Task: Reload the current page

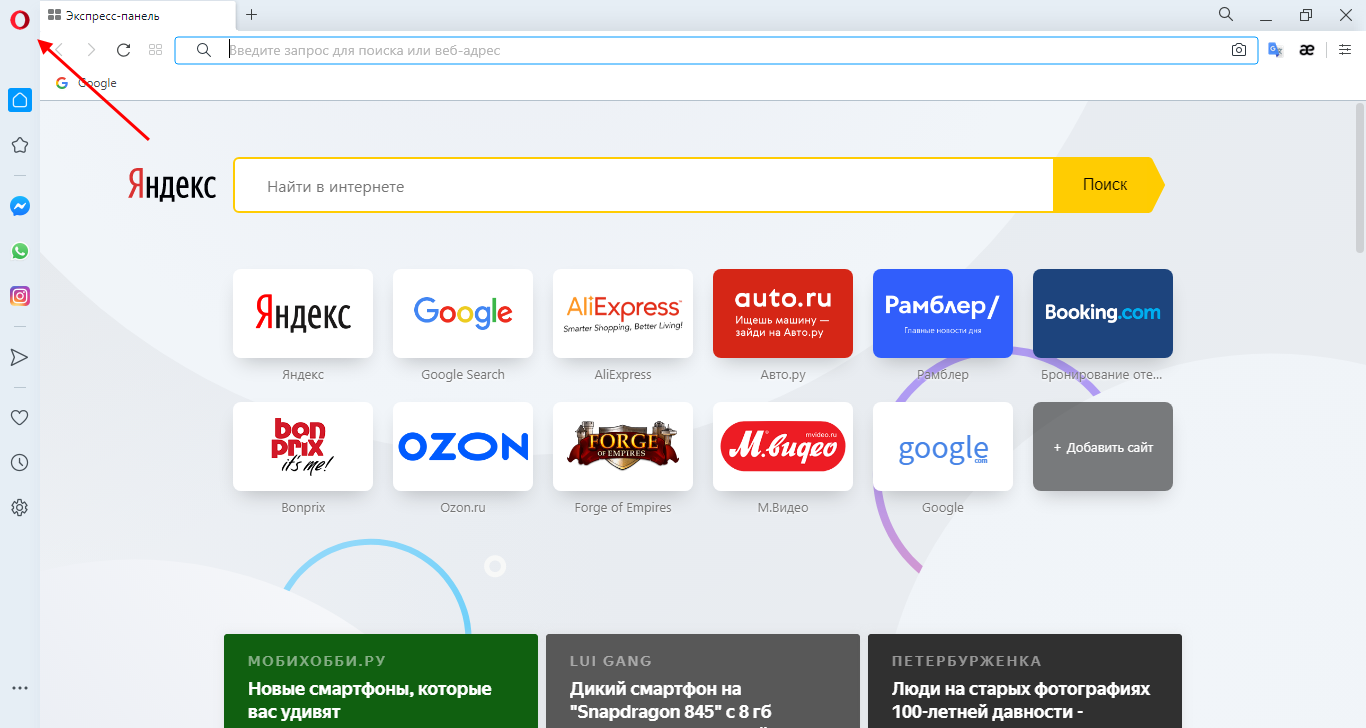Action: click(124, 50)
